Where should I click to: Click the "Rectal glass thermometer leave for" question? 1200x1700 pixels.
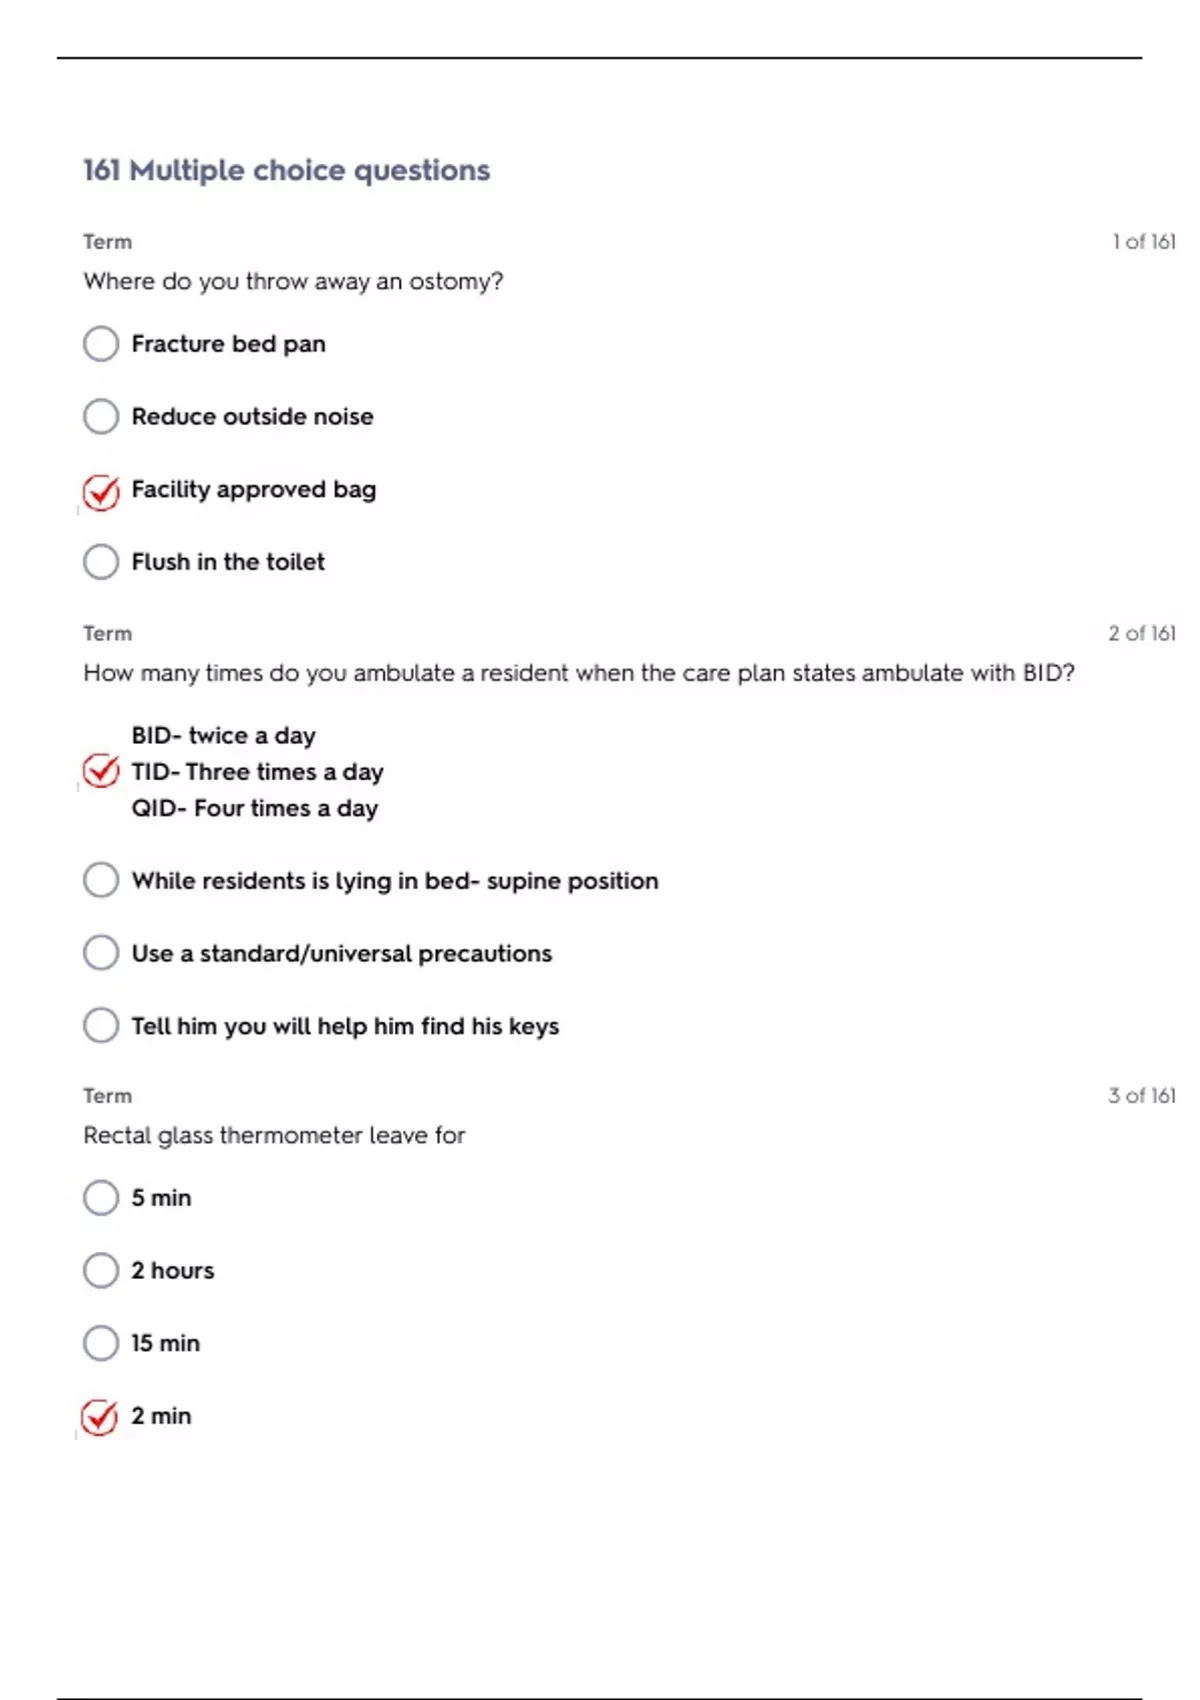pos(274,1135)
